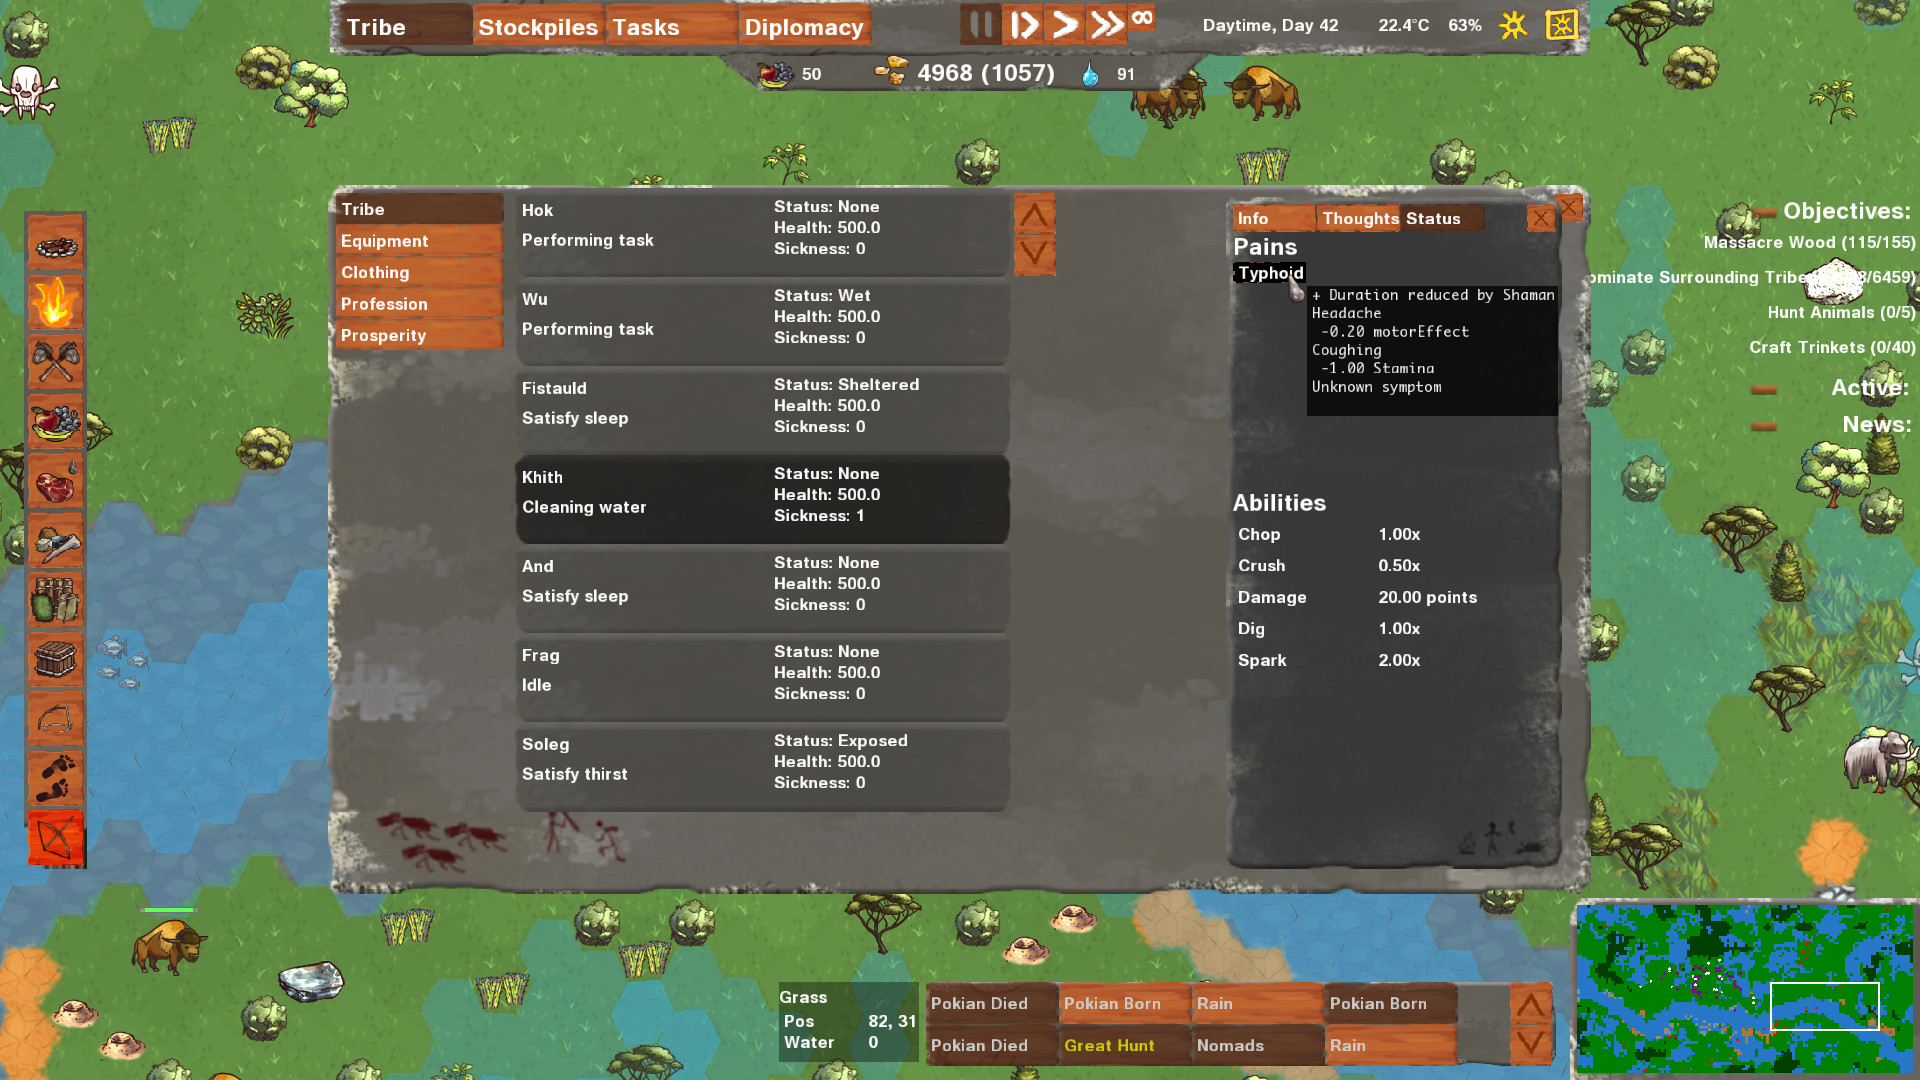
Task: Activate double-speed fast forward
Action: pyautogui.click(x=1106, y=25)
